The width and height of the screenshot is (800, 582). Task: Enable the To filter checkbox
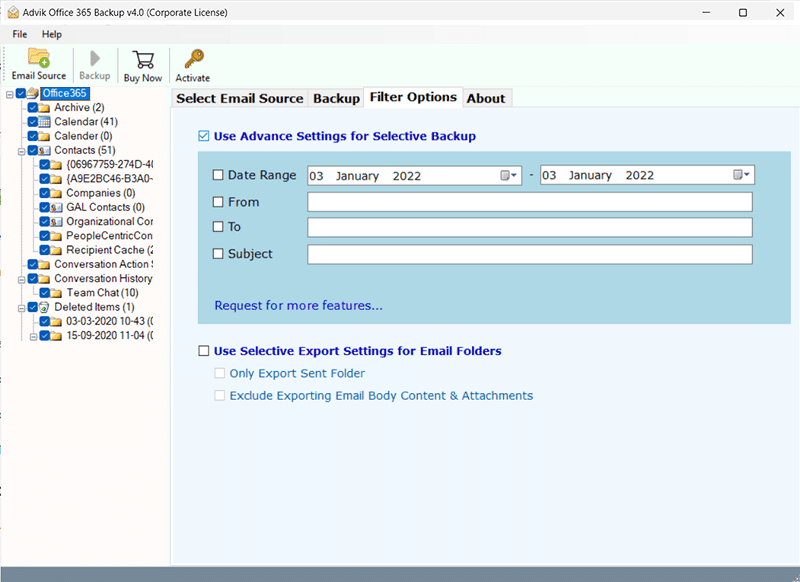point(218,226)
